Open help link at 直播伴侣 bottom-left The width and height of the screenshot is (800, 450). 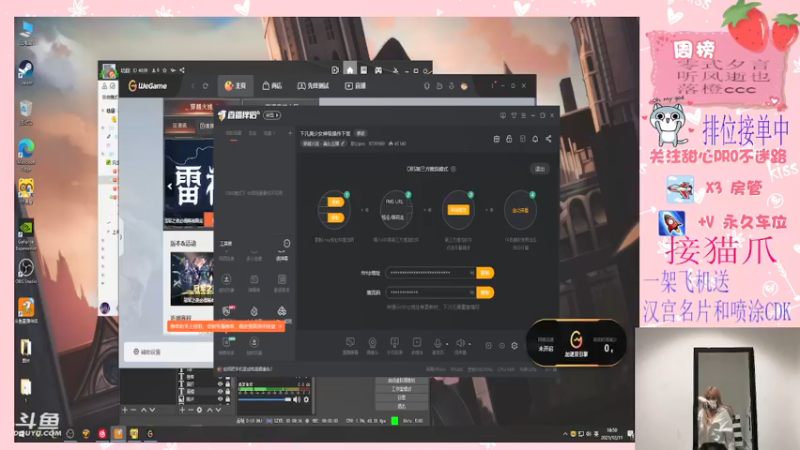[x=247, y=369]
